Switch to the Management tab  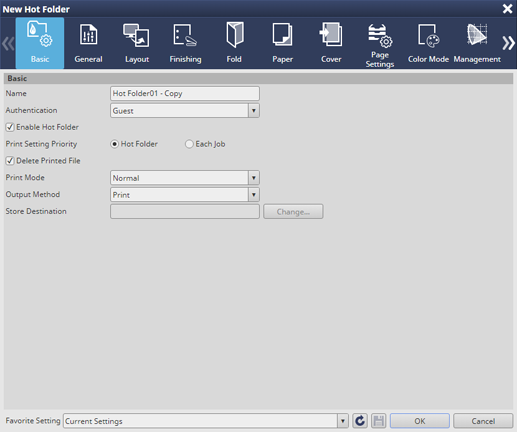coord(477,43)
